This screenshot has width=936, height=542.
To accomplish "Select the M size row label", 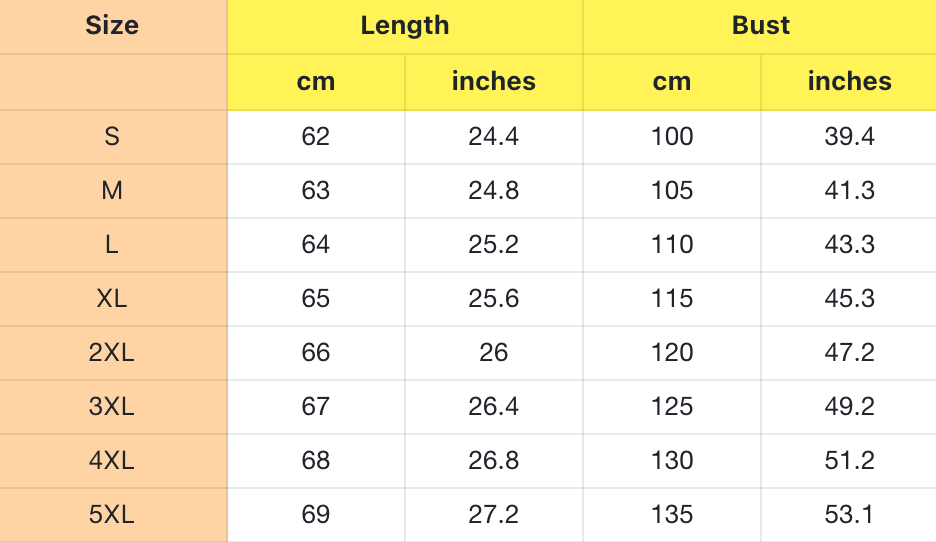I will pyautogui.click(x=112, y=191).
